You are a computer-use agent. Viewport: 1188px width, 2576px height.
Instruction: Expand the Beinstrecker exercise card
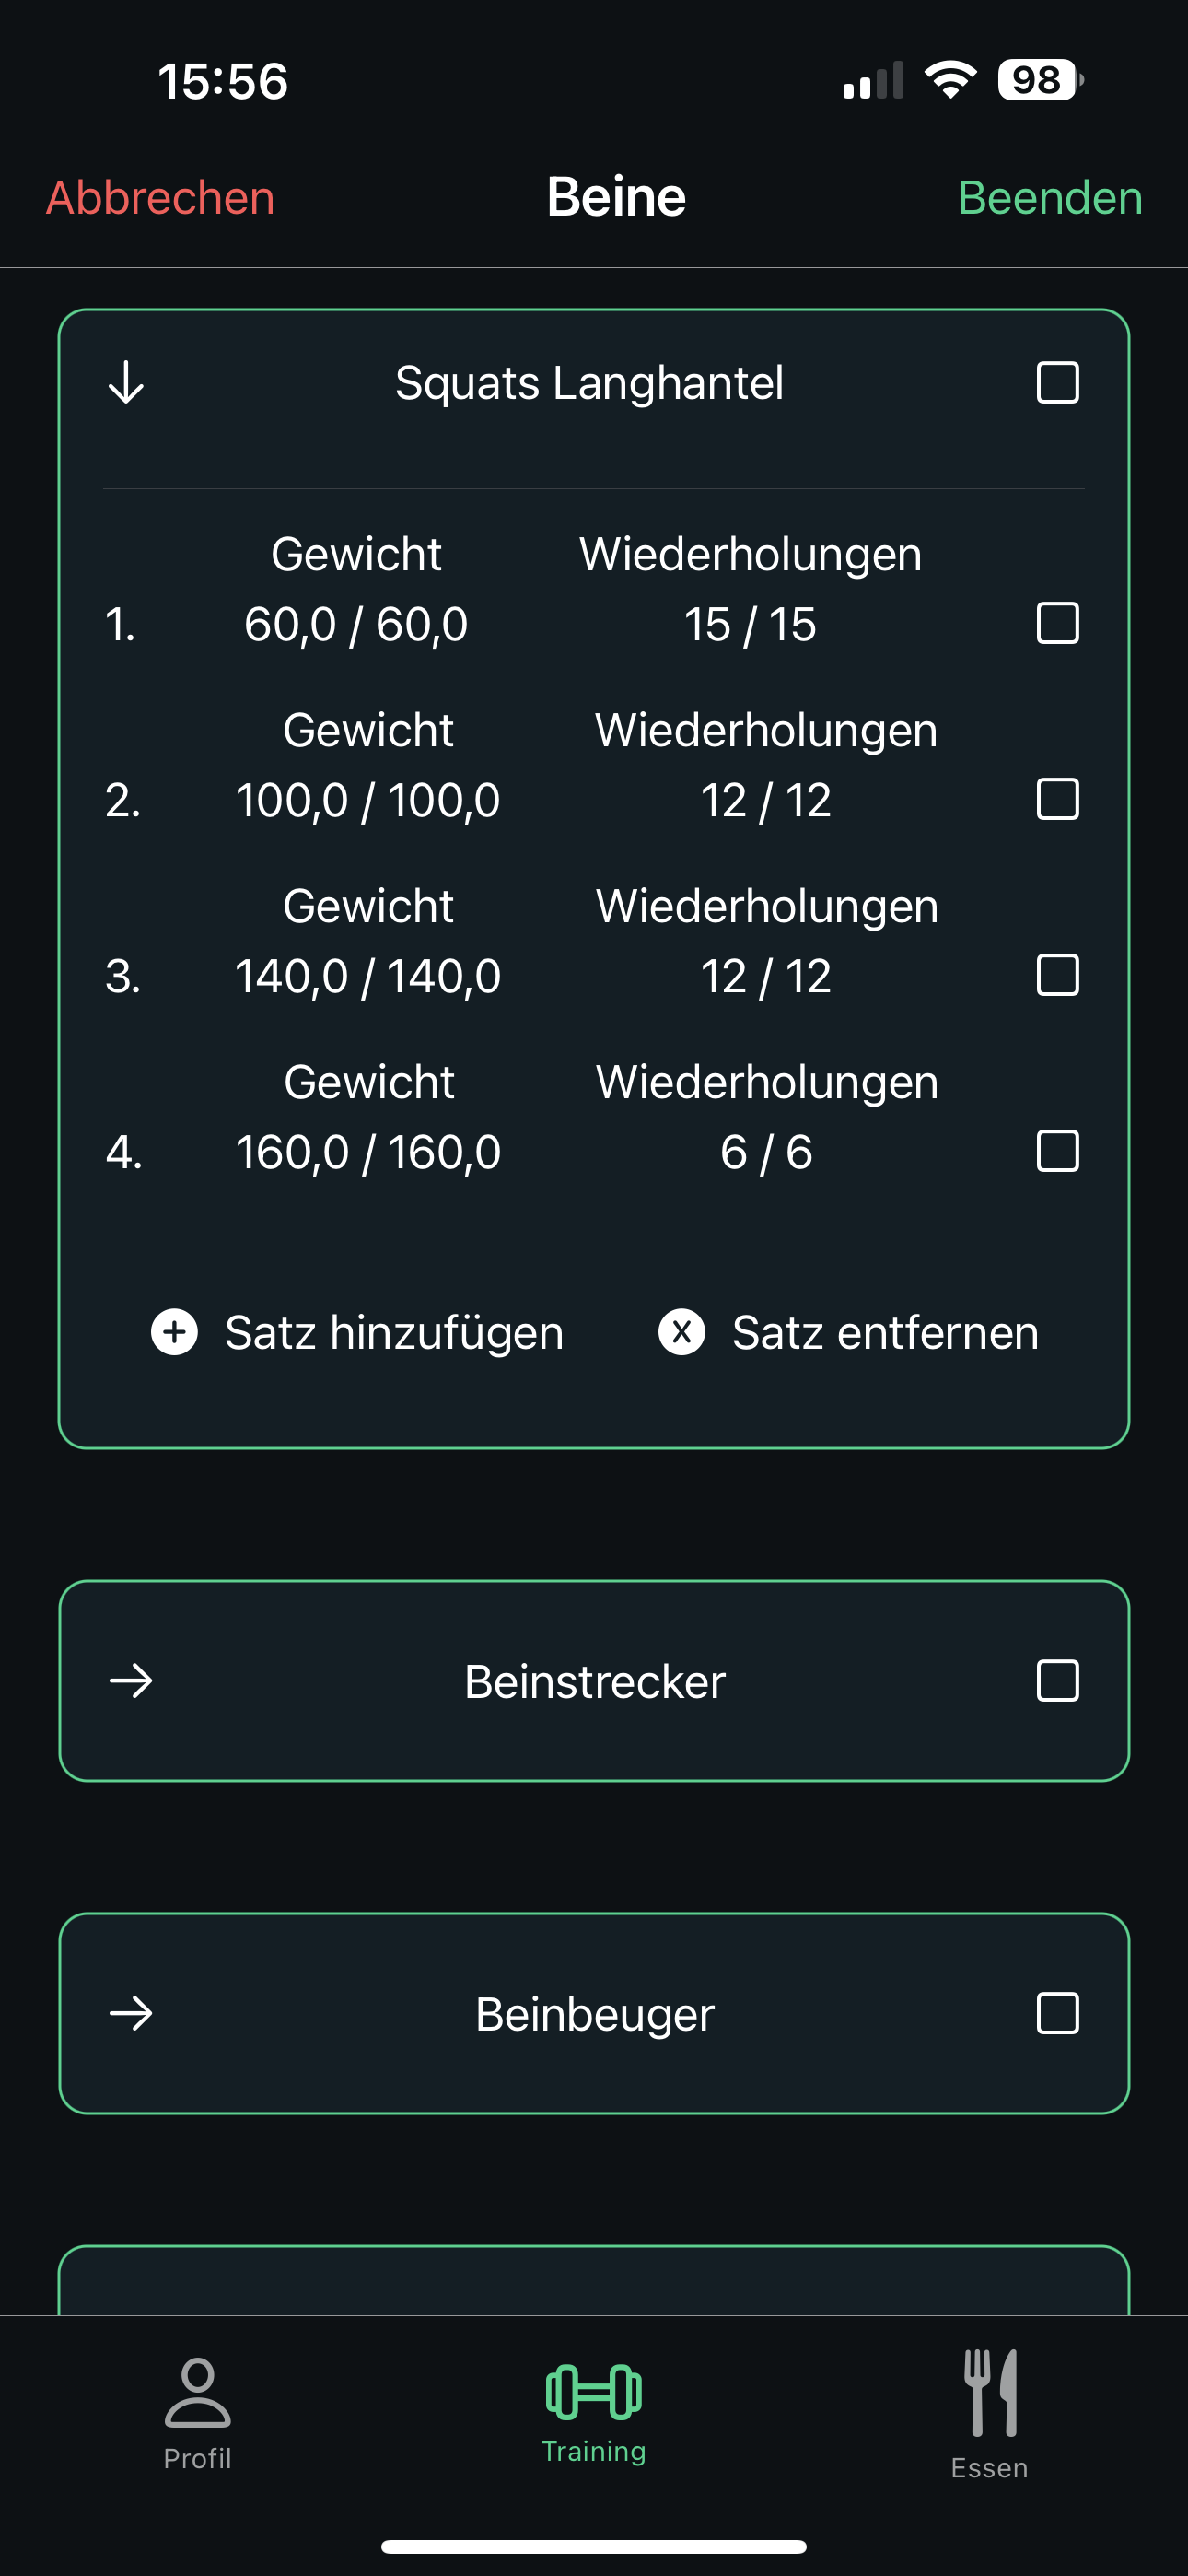[x=131, y=1681]
